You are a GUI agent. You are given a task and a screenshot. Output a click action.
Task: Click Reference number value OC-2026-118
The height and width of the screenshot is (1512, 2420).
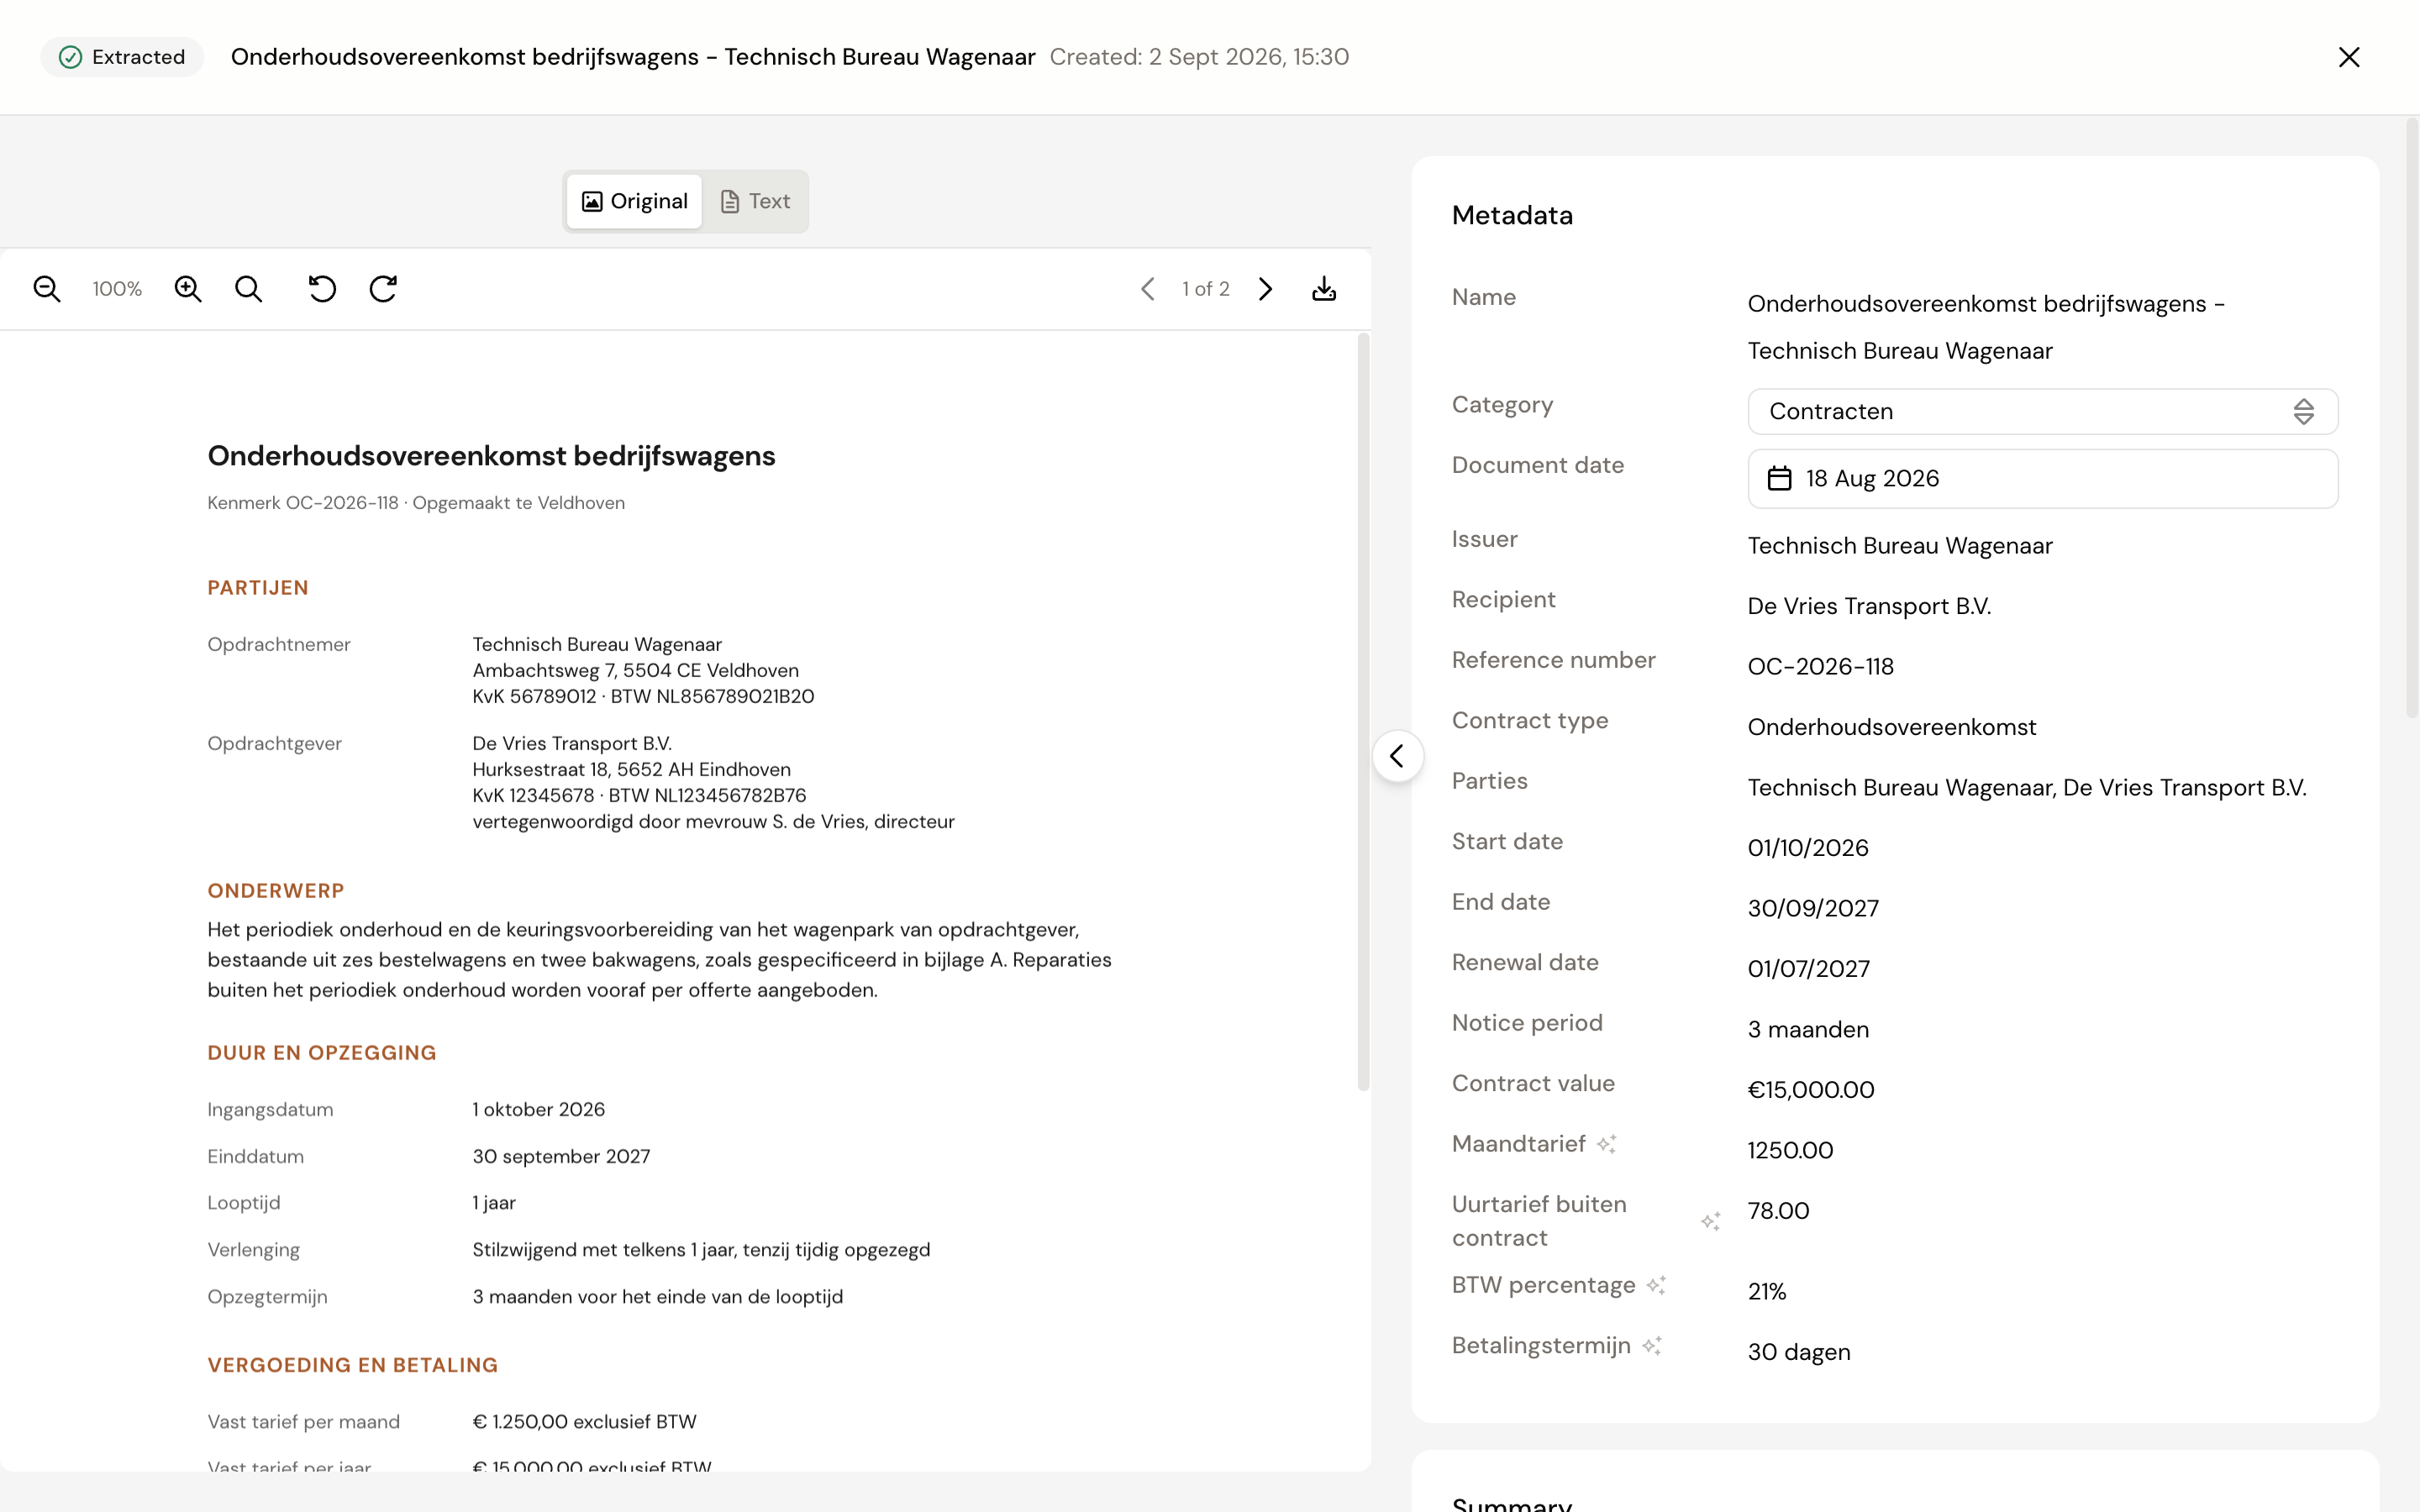1820,667
